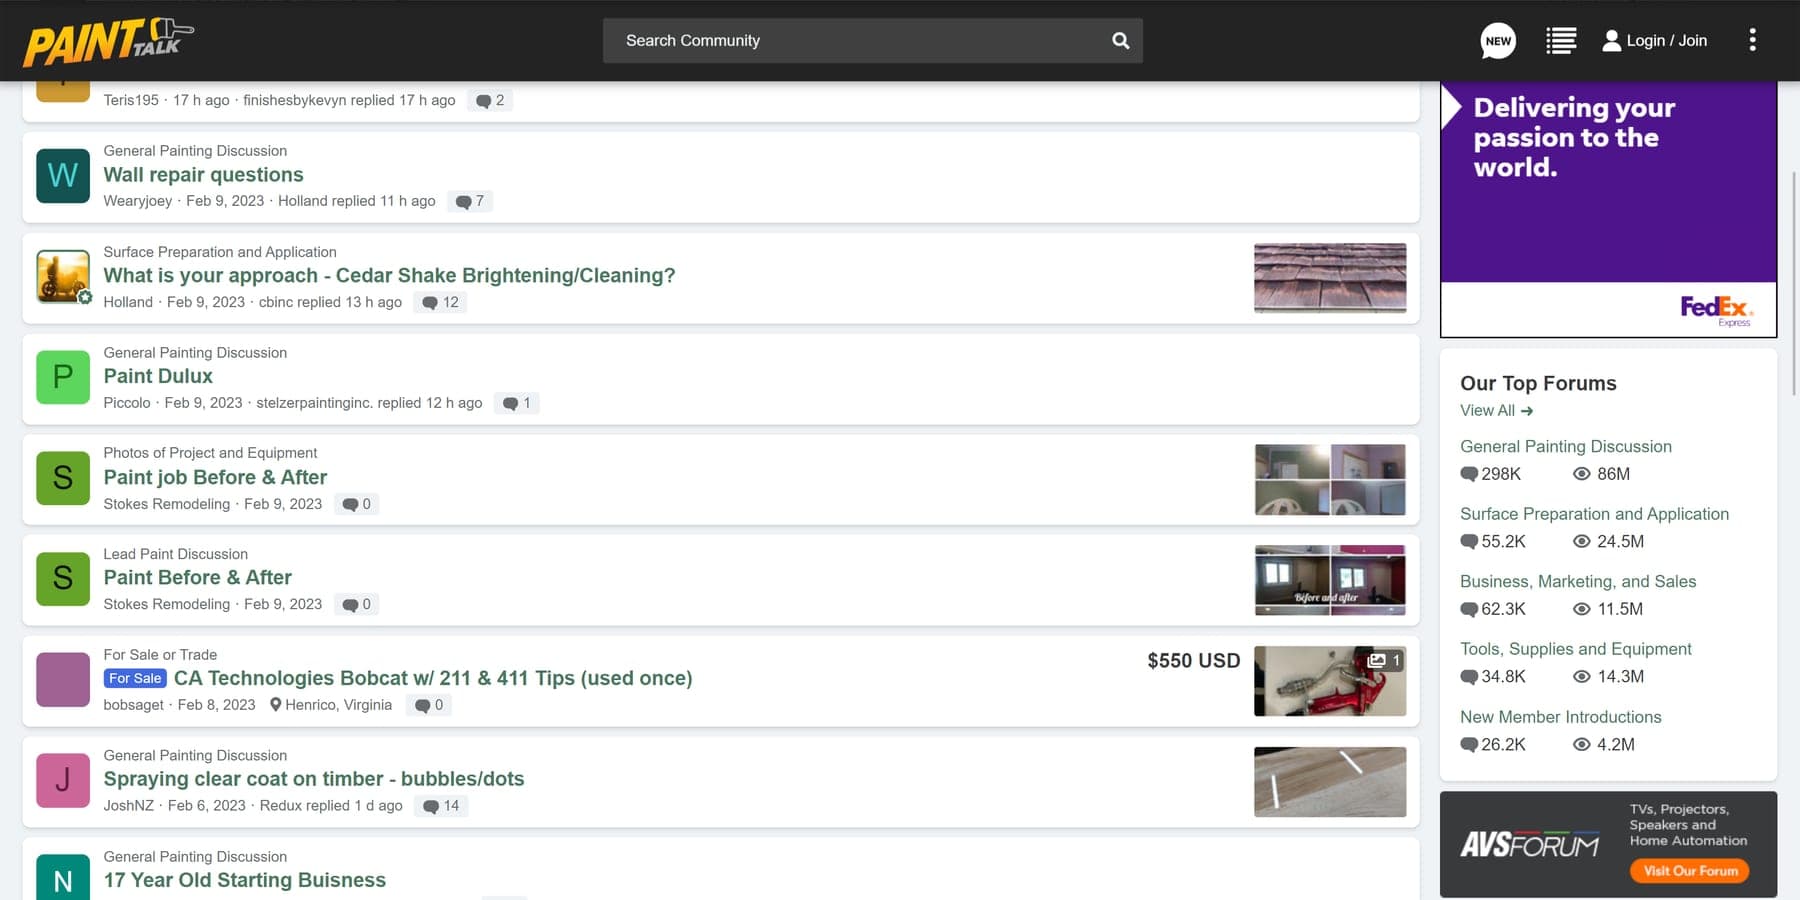Click Login / Join
The width and height of the screenshot is (1800, 900).
coord(1654,41)
